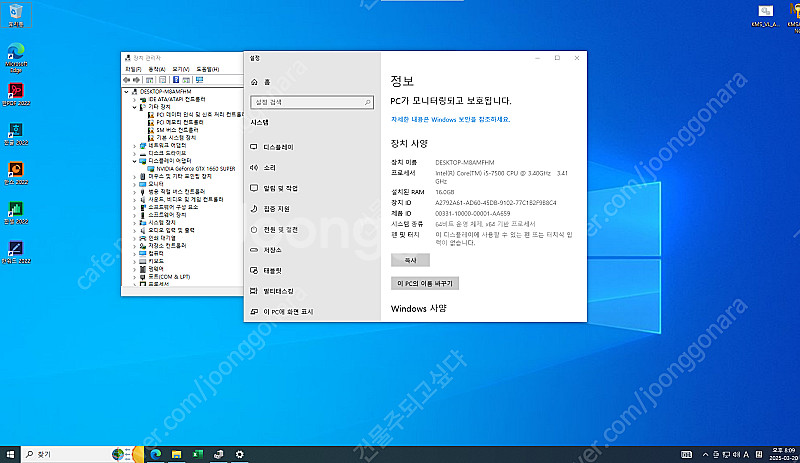The width and height of the screenshot is (800, 463).
Task: Click the volume speaker icon in system tray
Action: point(736,454)
